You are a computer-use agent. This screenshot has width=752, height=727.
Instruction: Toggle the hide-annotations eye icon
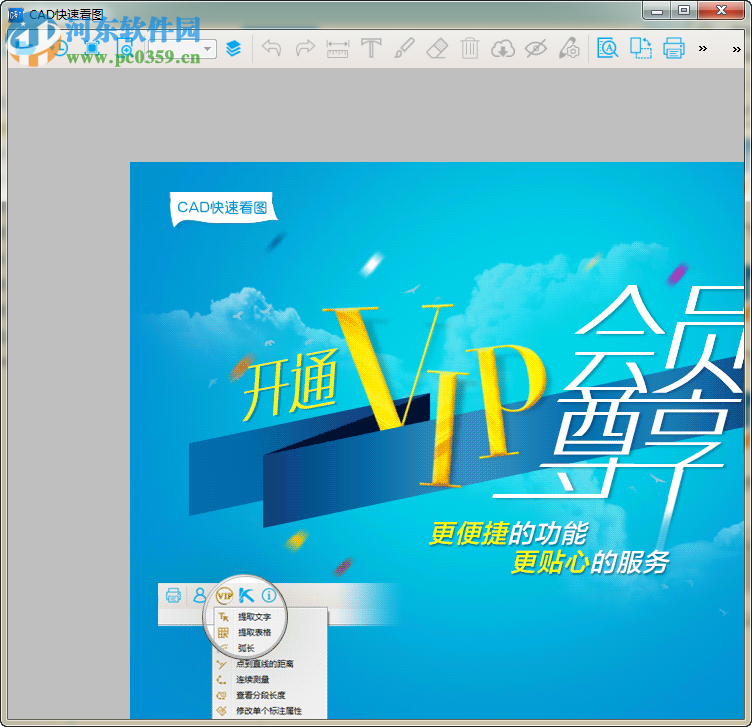[536, 48]
